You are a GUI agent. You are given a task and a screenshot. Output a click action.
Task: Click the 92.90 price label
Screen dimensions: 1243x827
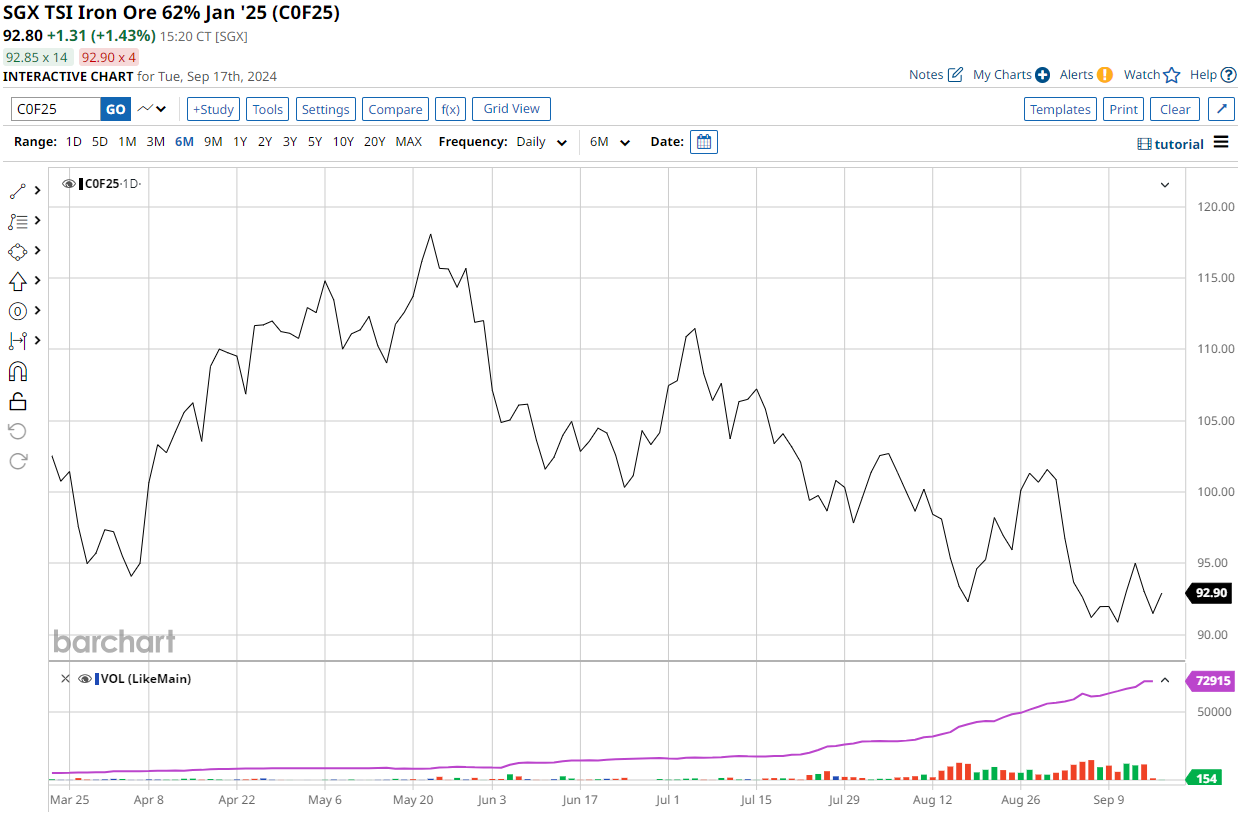1210,593
